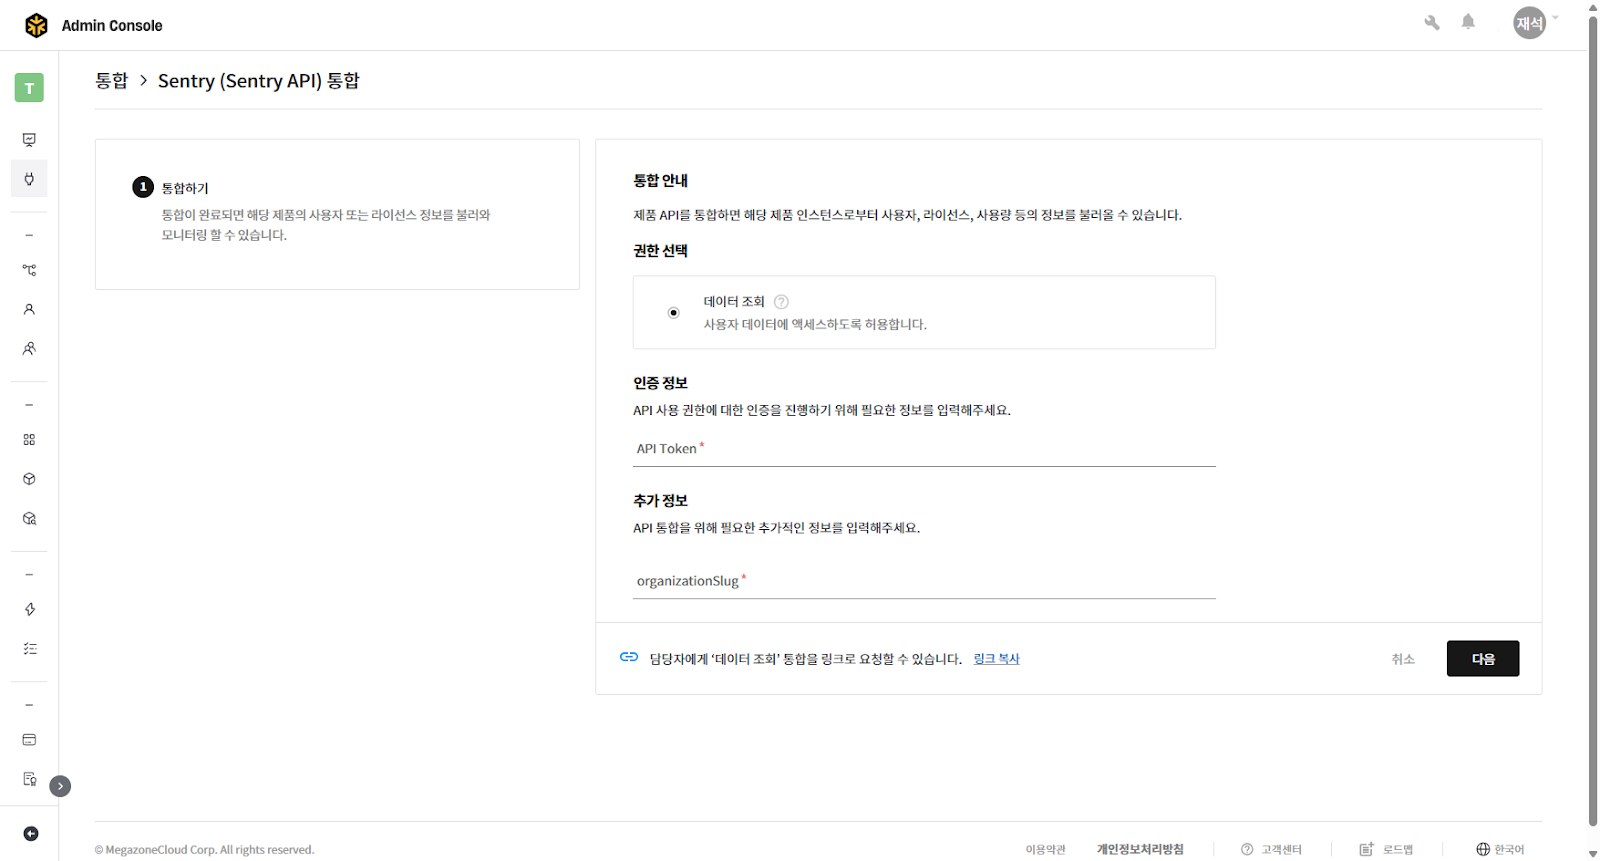Open the checklist icon in sidebar
The width and height of the screenshot is (1600, 861).
point(29,649)
